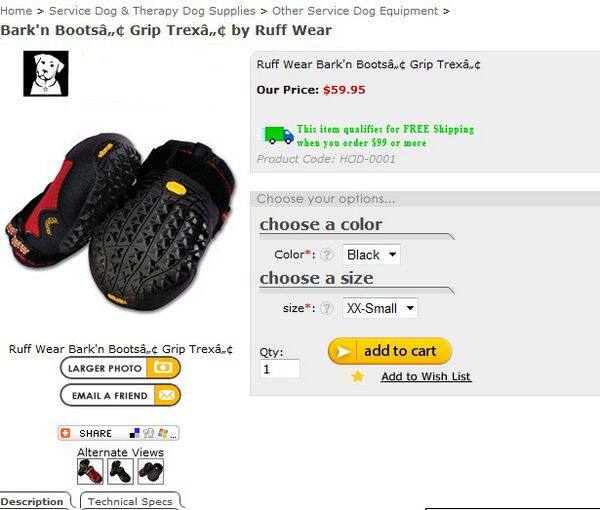This screenshot has height=510, width=600.
Task: Open the size dropdown showing XX-Small
Action: pyautogui.click(x=380, y=308)
